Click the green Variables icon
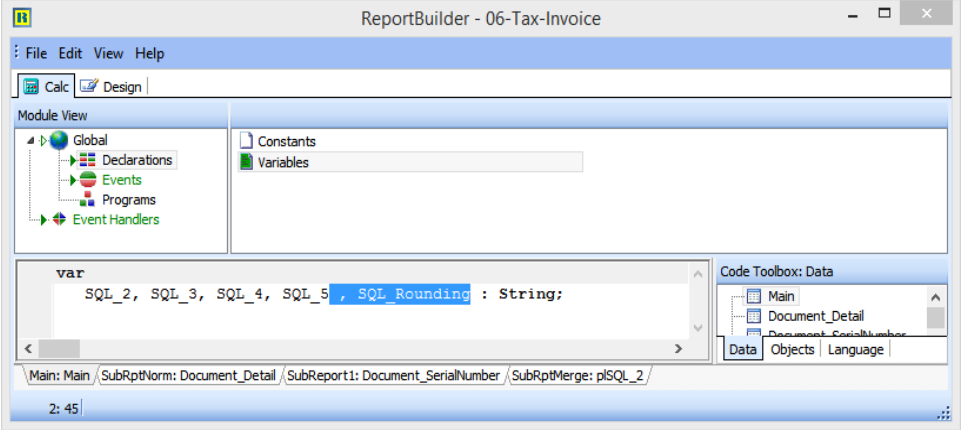 click(x=247, y=162)
